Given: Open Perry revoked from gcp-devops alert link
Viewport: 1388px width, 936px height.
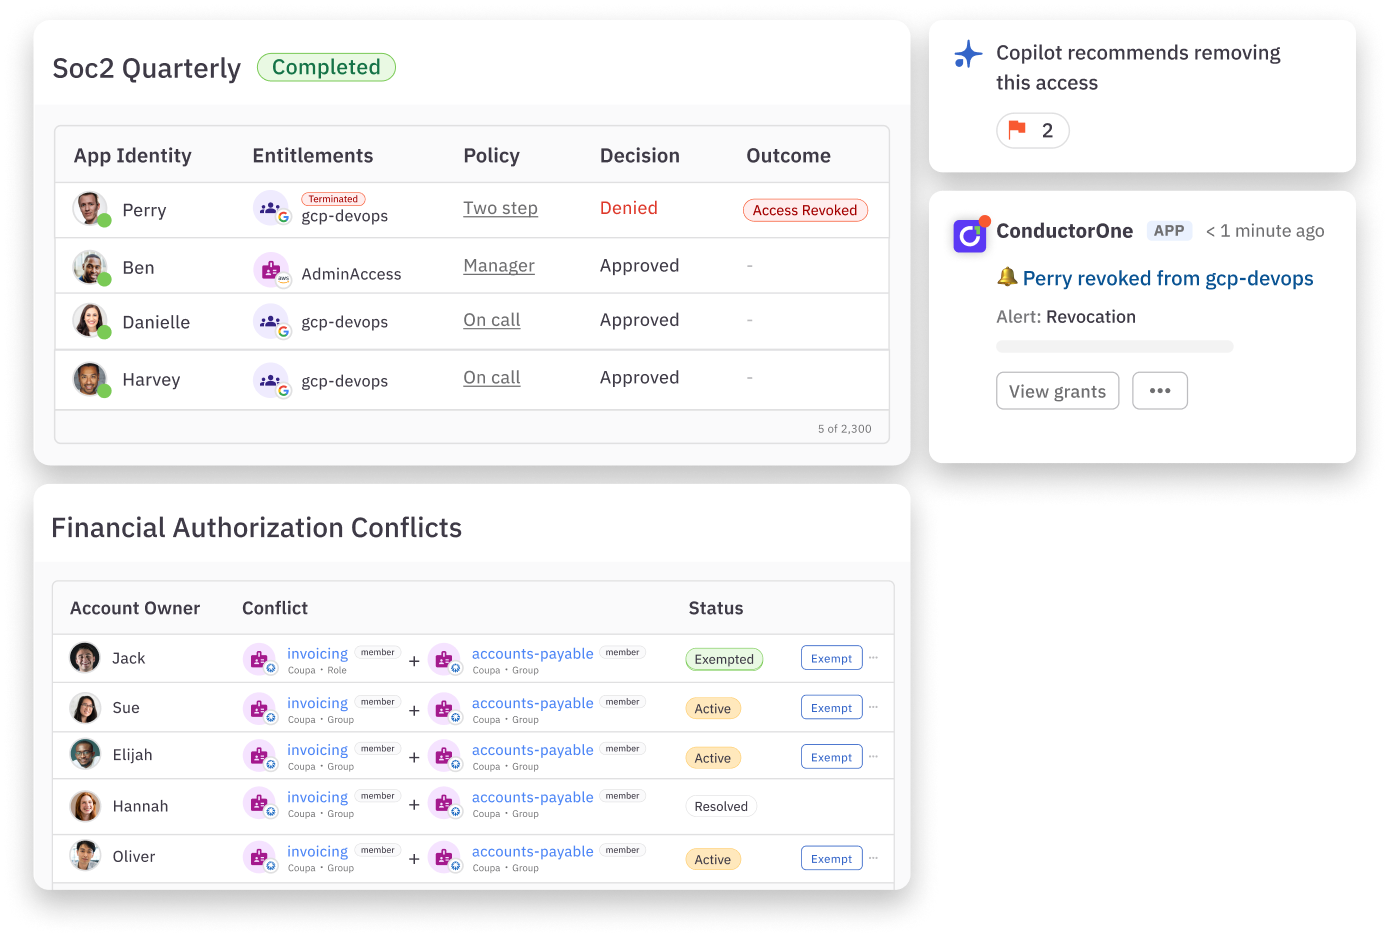Looking at the screenshot, I should (1167, 279).
